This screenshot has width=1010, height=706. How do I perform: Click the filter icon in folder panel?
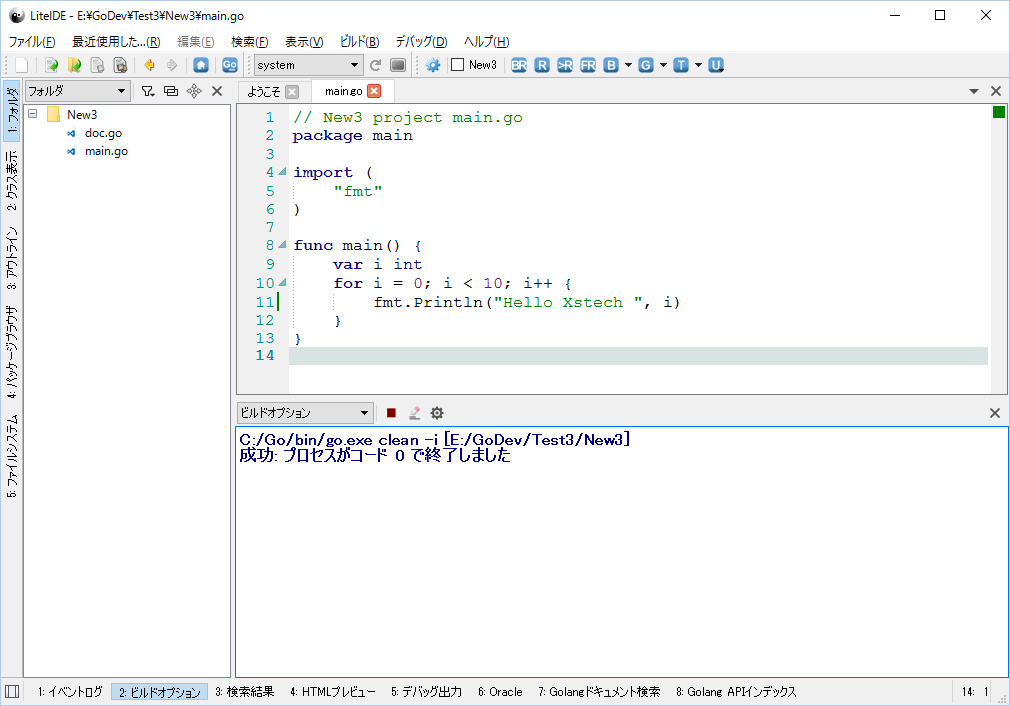pyautogui.click(x=148, y=91)
